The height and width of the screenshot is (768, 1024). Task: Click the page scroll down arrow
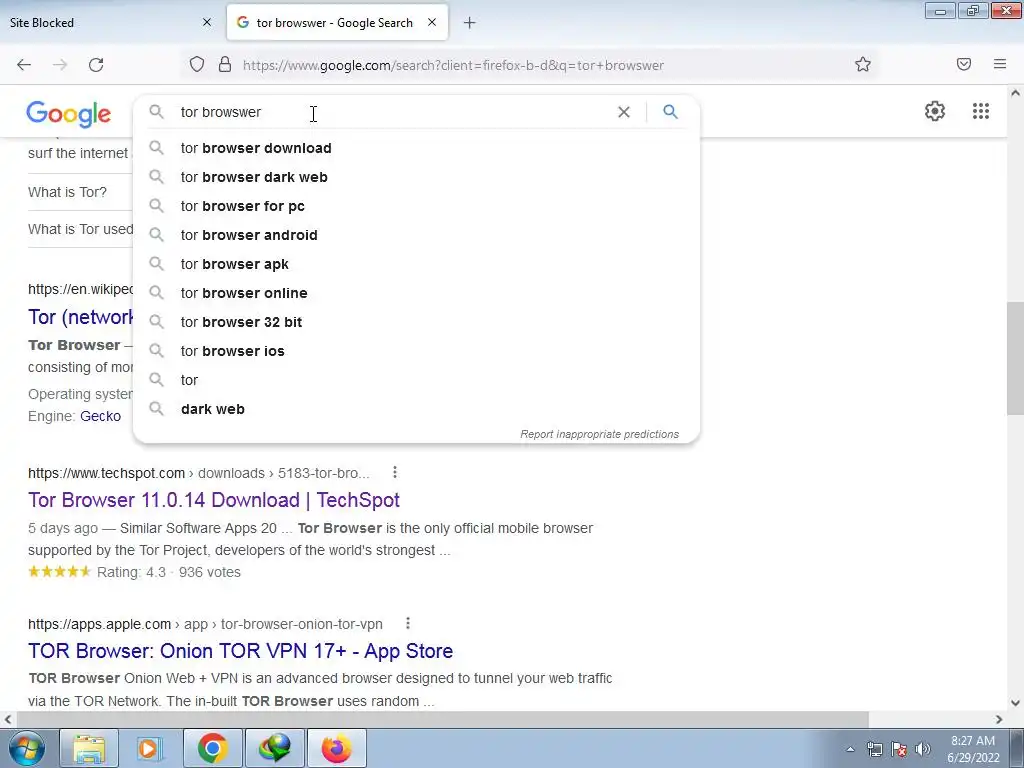pyautogui.click(x=1016, y=703)
